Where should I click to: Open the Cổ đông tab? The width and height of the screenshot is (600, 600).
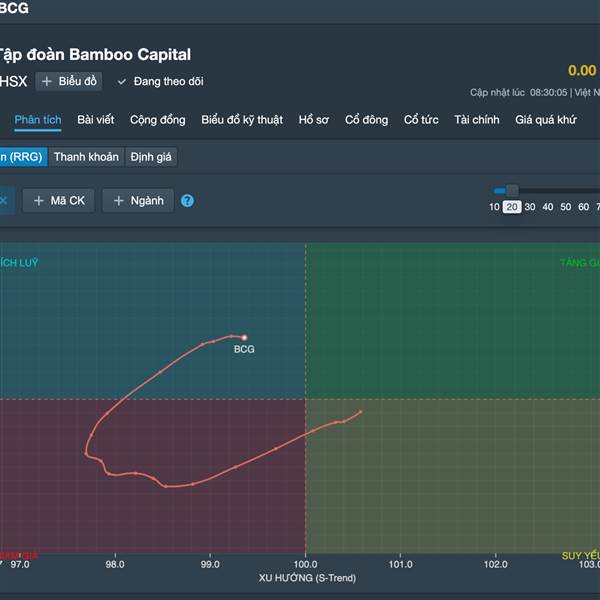point(366,120)
